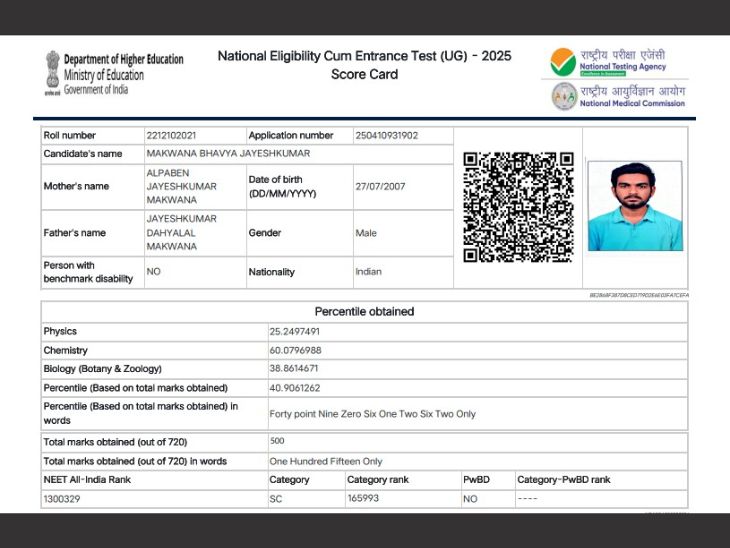Click the category rank value 165993
Image resolution: width=730 pixels, height=548 pixels.
[x=363, y=498]
